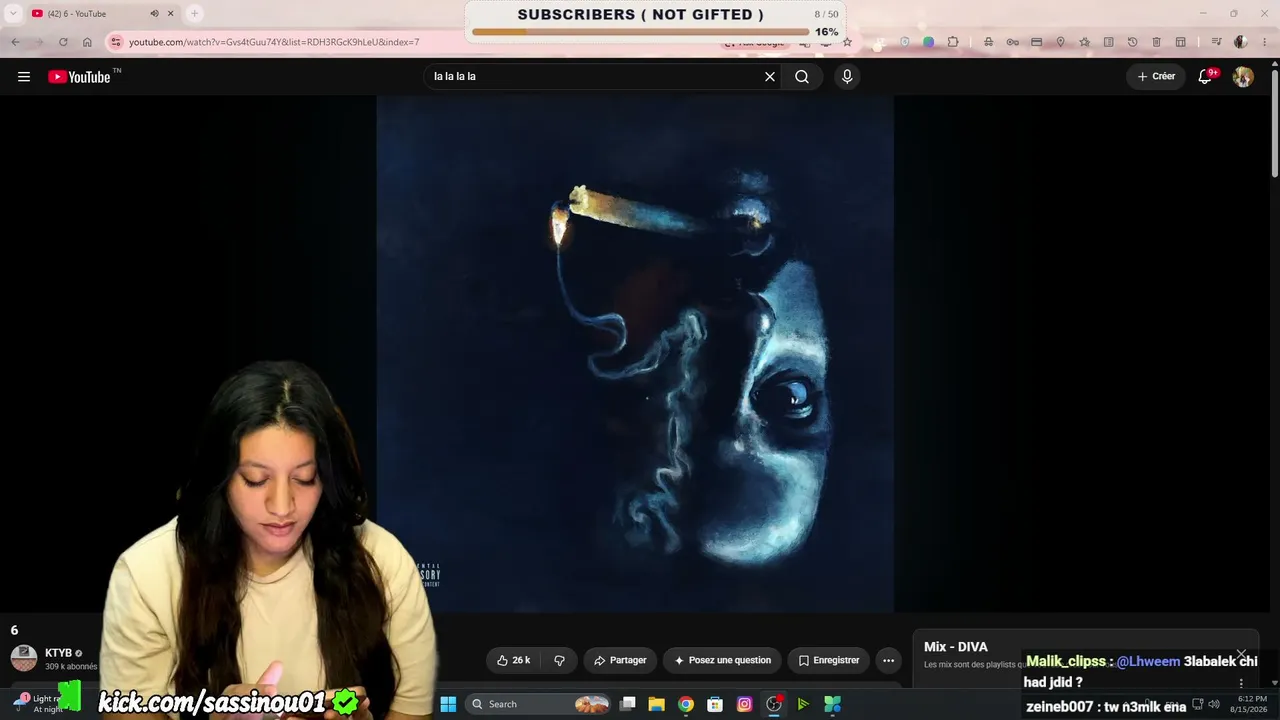Open the addresses location pin icon
The height and width of the screenshot is (720, 1280).
pos(1060,42)
